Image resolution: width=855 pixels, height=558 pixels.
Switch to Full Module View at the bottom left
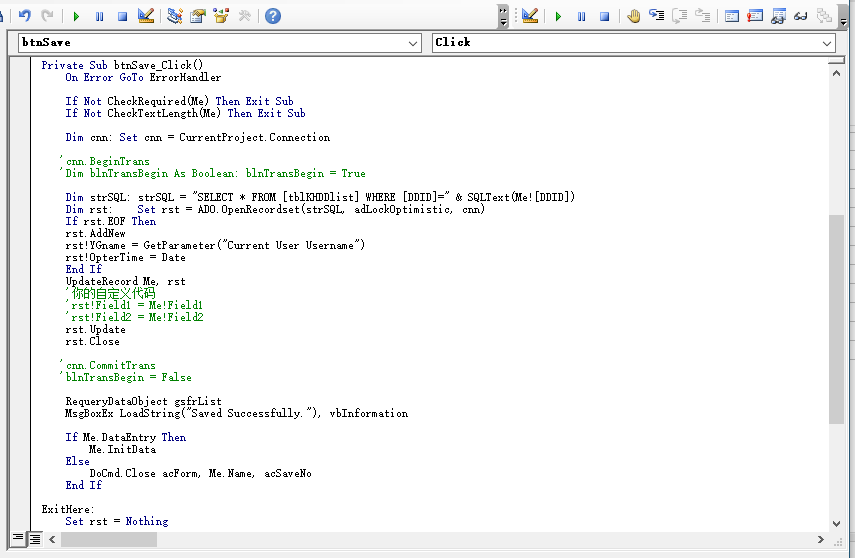pos(35,539)
